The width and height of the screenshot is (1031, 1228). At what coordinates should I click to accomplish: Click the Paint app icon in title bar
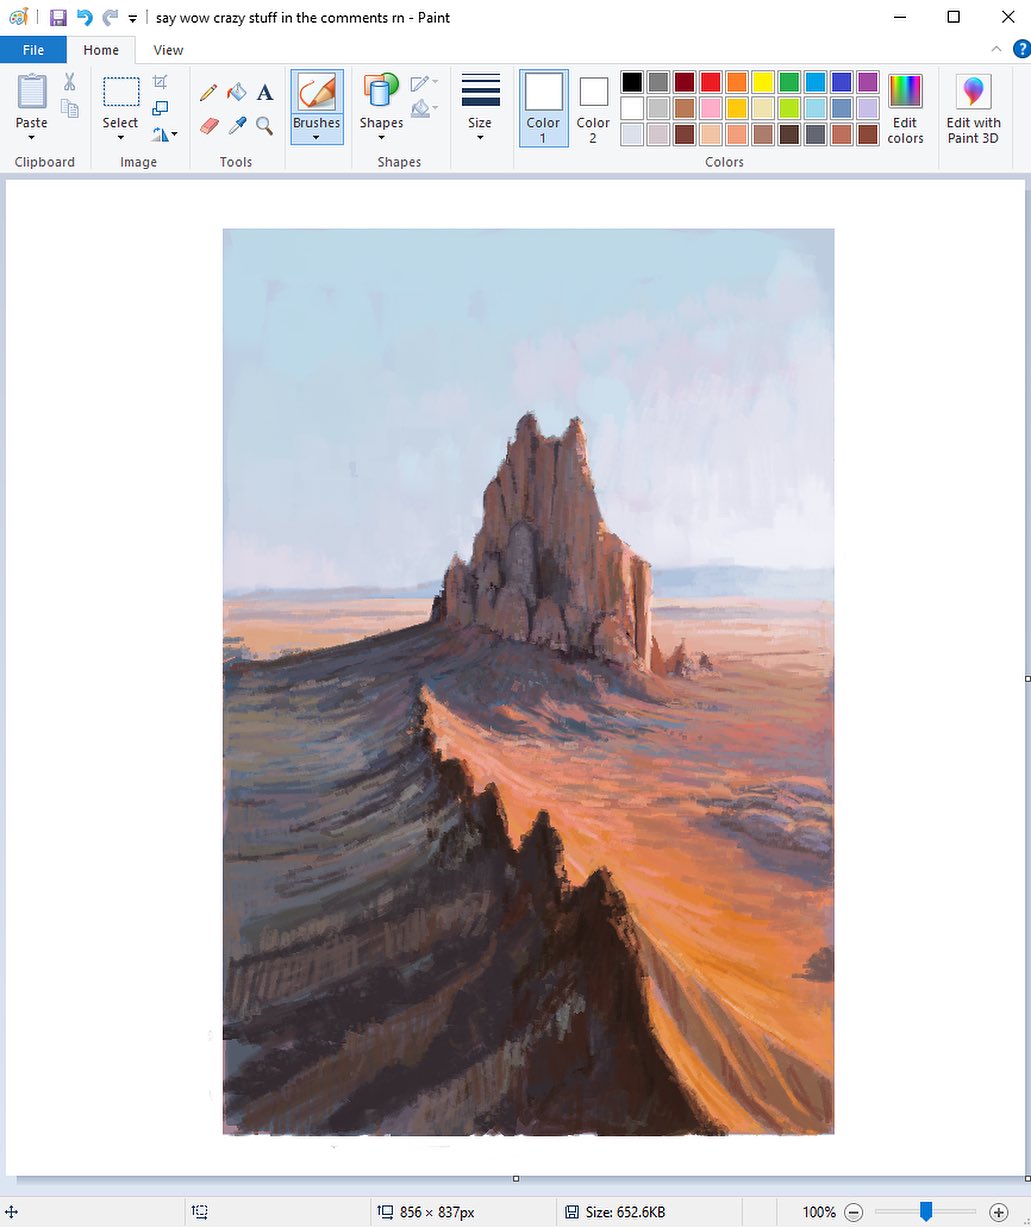pyautogui.click(x=18, y=17)
